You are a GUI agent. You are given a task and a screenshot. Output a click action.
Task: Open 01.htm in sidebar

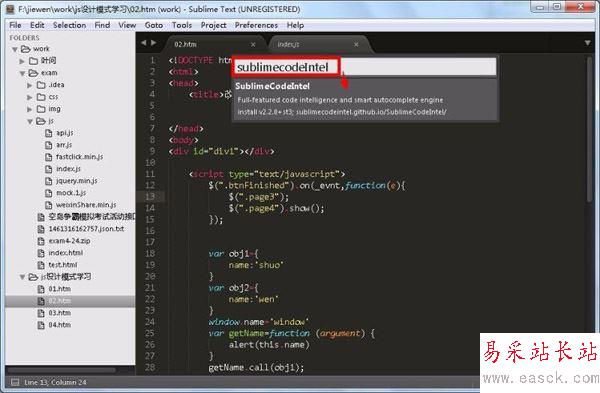(x=59, y=289)
